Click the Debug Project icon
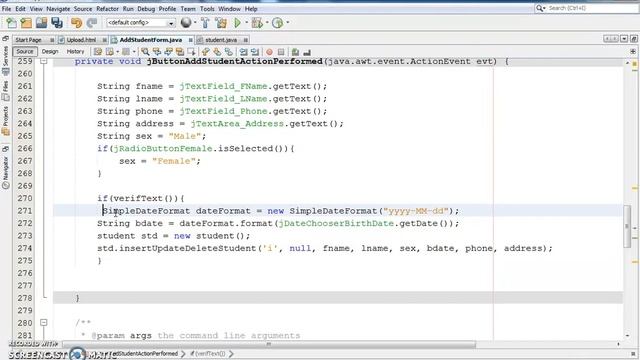 pyautogui.click(x=257, y=23)
